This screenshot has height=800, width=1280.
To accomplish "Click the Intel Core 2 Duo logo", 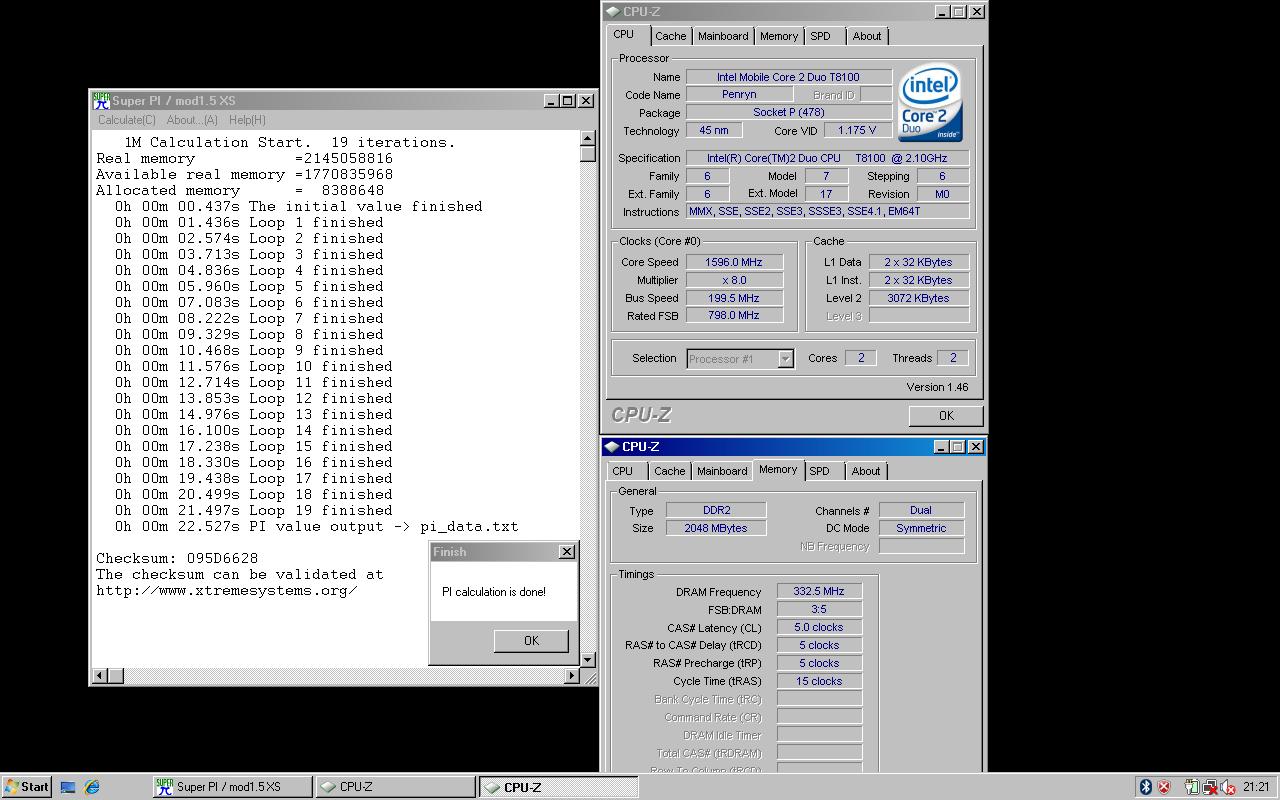I will click(930, 103).
